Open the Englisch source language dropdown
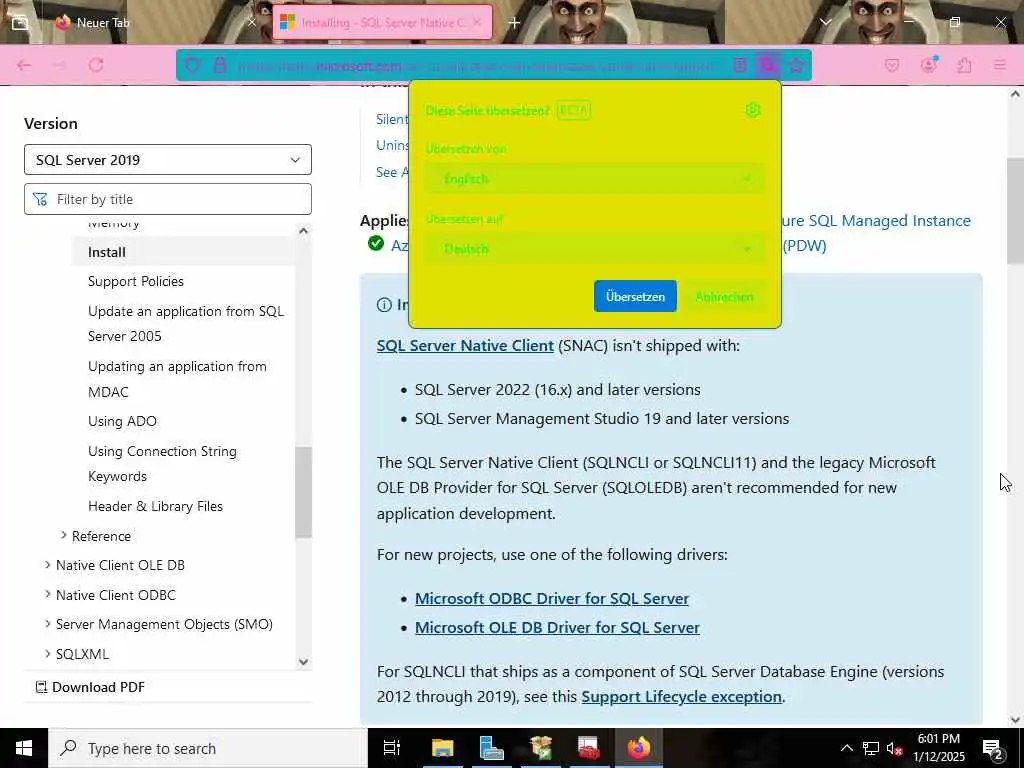The height and width of the screenshot is (768, 1024). (594, 178)
